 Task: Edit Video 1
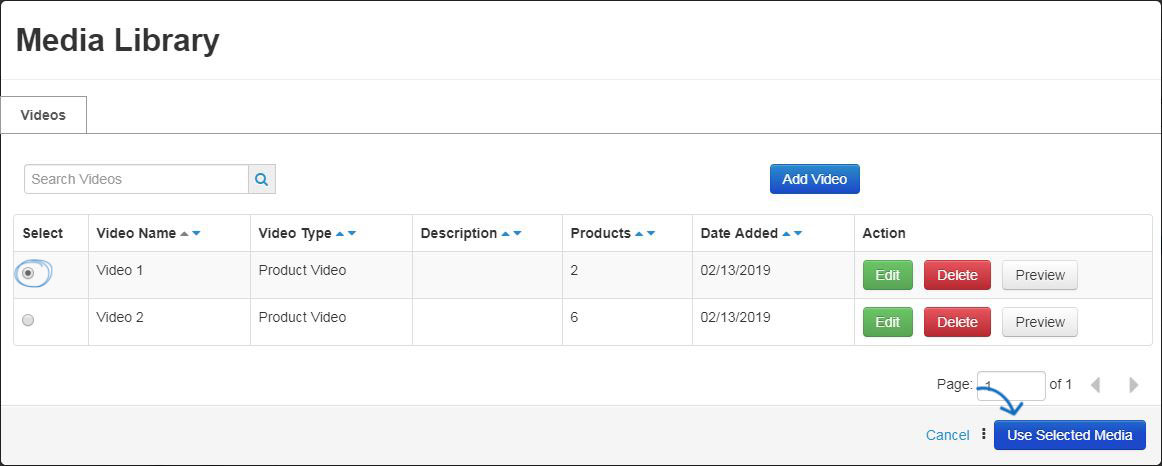point(887,275)
